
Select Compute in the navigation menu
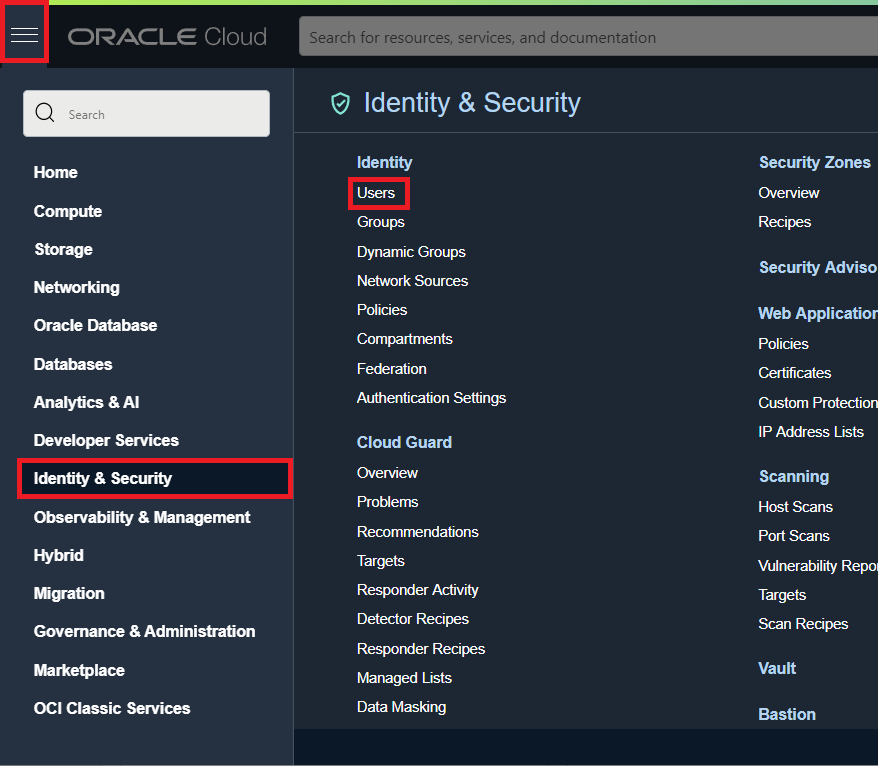68,212
